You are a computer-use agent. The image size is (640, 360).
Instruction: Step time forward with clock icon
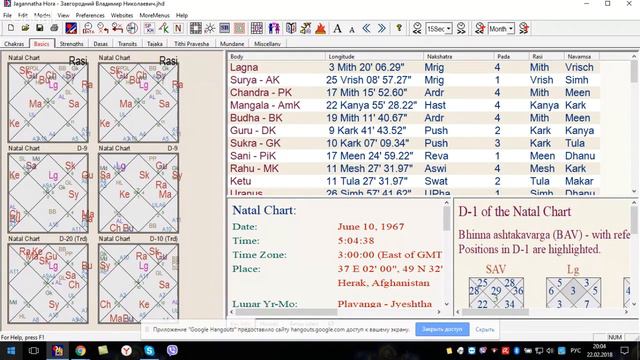461,28
